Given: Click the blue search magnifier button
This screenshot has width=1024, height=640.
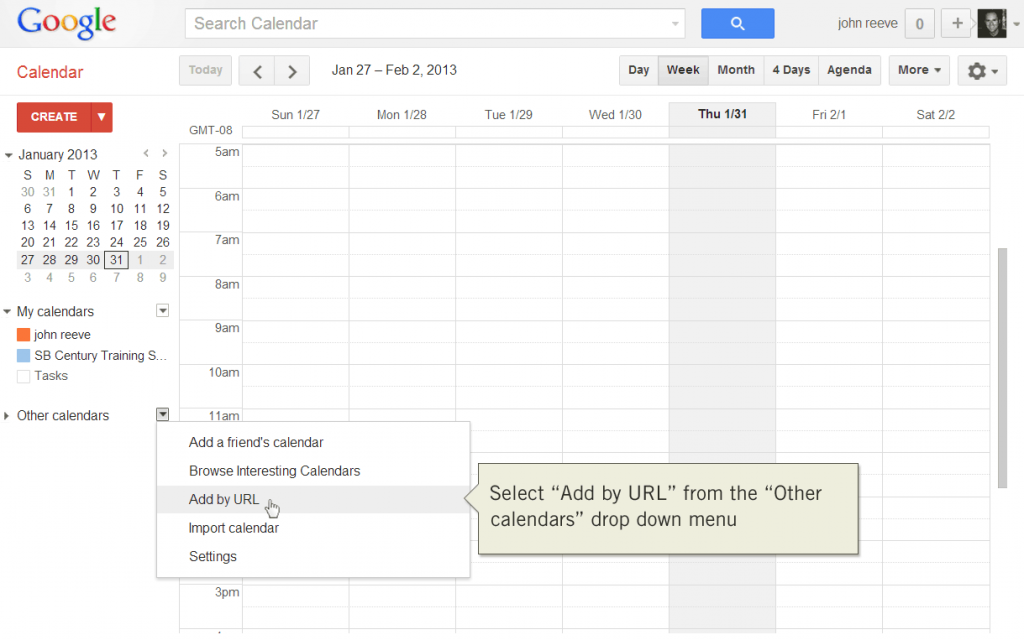Looking at the screenshot, I should coord(737,24).
